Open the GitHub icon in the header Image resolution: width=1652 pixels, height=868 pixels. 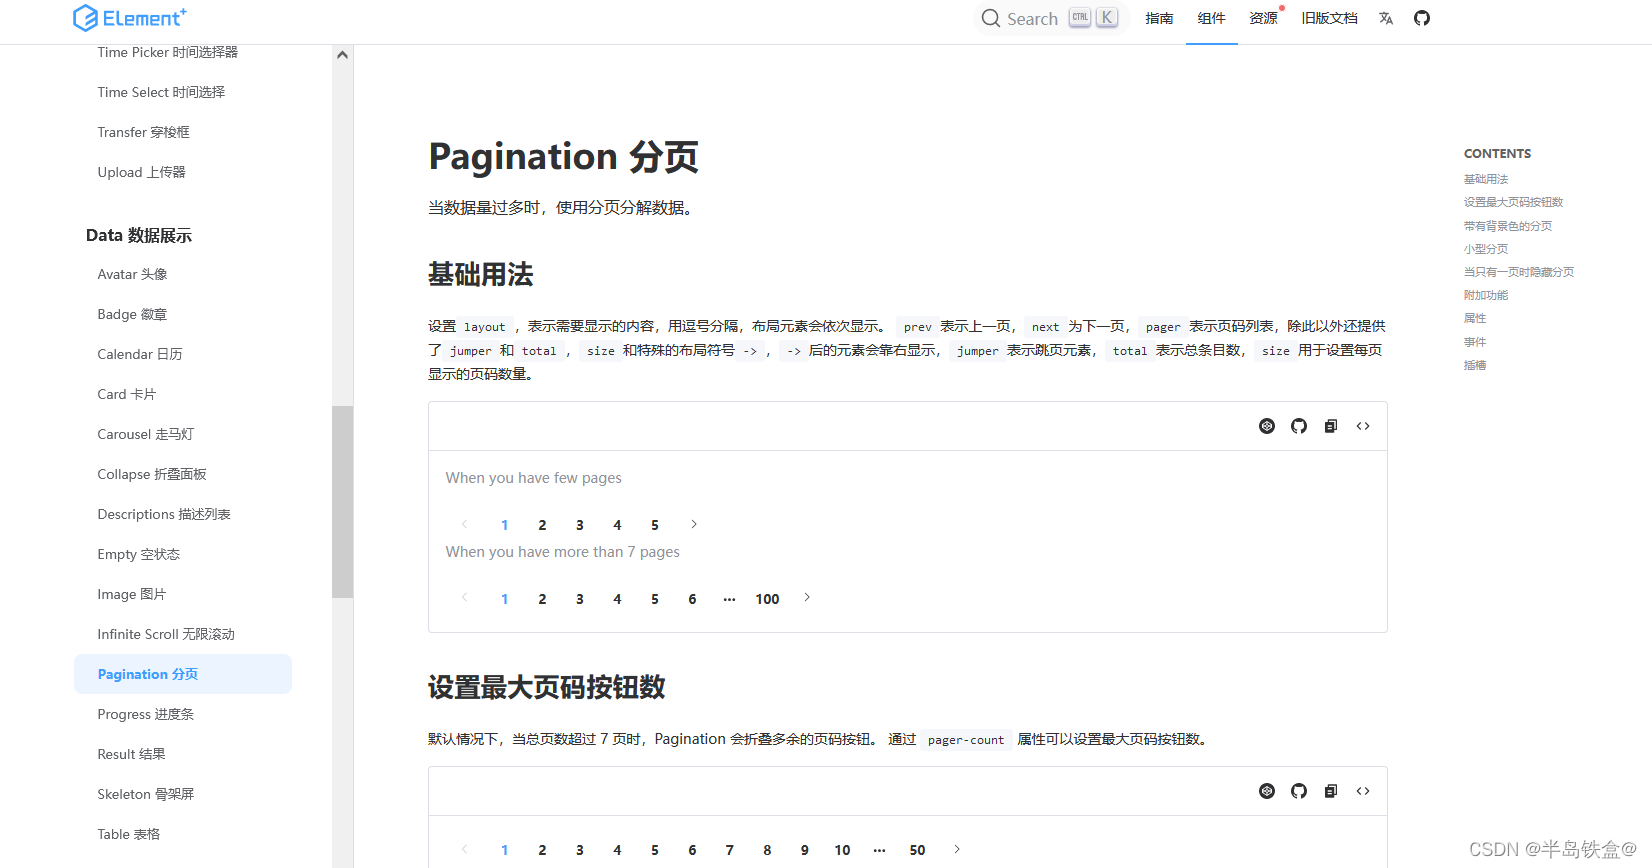(1422, 18)
